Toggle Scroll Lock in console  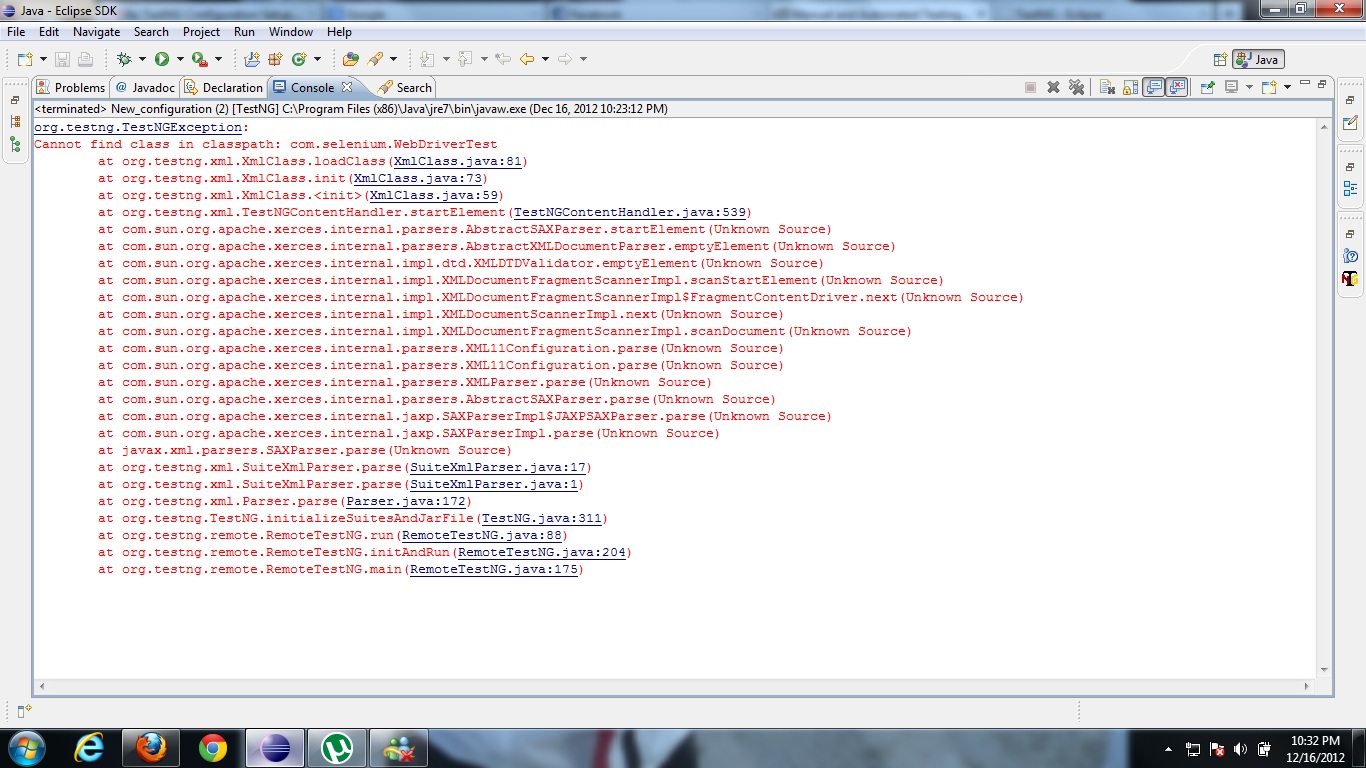click(x=1131, y=87)
